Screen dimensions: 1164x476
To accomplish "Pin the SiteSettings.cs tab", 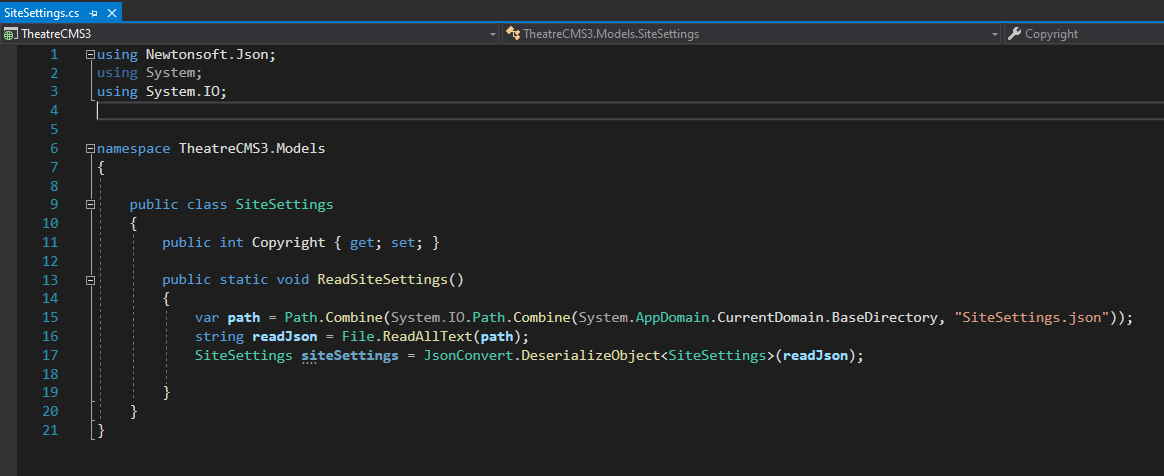I will coord(94,13).
